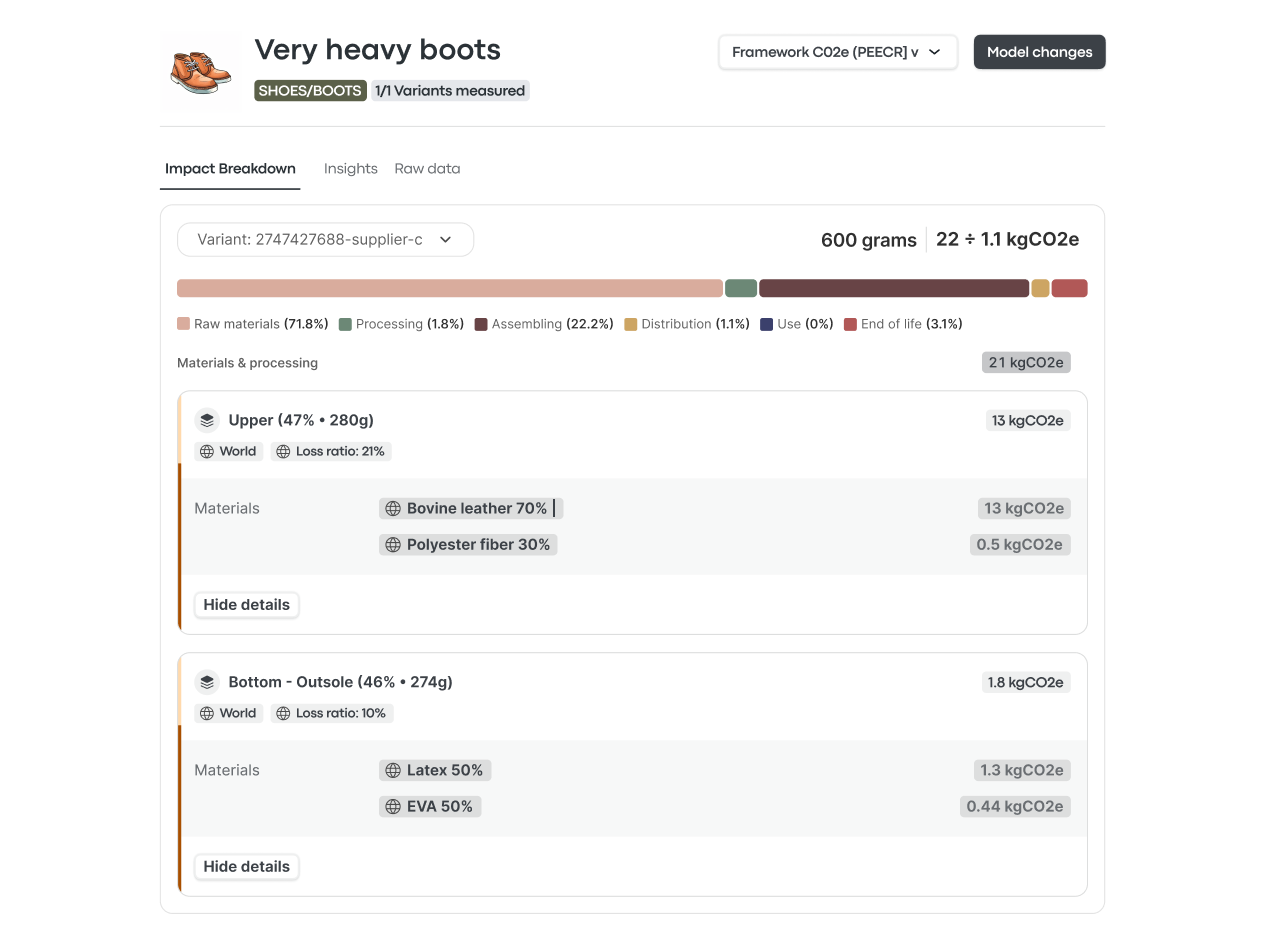
Task: Open the Framework C02e (PEECR) dropdown
Action: coord(837,51)
